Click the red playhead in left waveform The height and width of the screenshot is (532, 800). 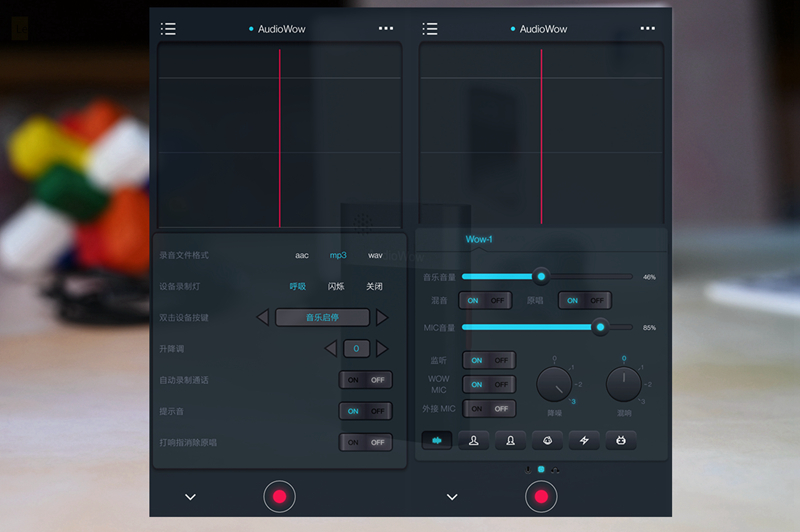[x=280, y=138]
